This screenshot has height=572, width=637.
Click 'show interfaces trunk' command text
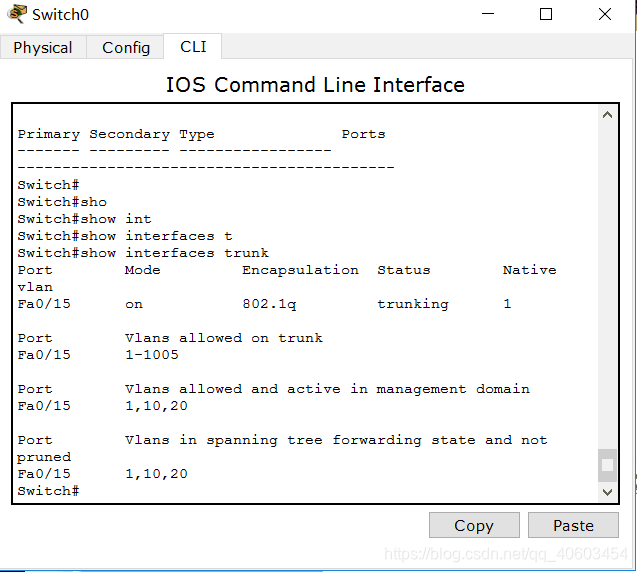click(175, 253)
